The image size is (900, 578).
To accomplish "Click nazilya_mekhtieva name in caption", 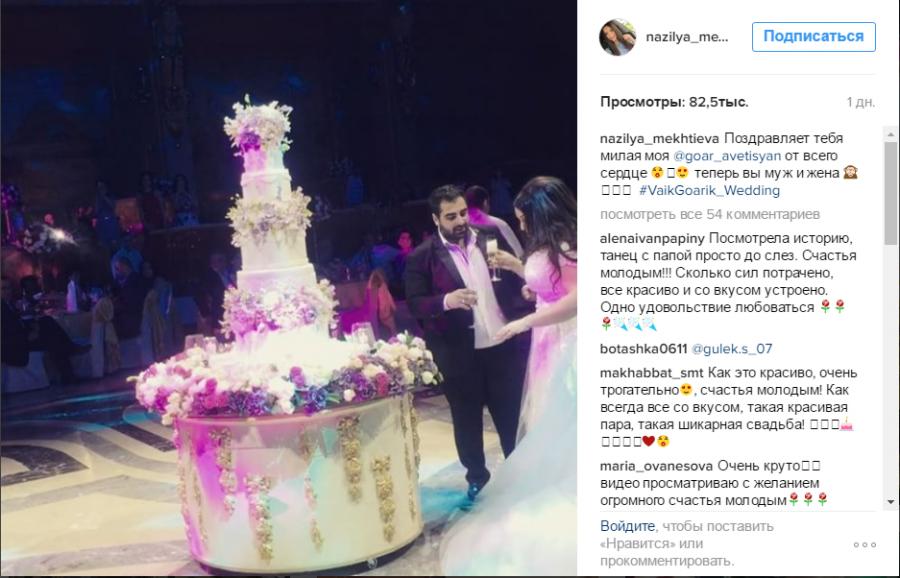I will pos(660,138).
